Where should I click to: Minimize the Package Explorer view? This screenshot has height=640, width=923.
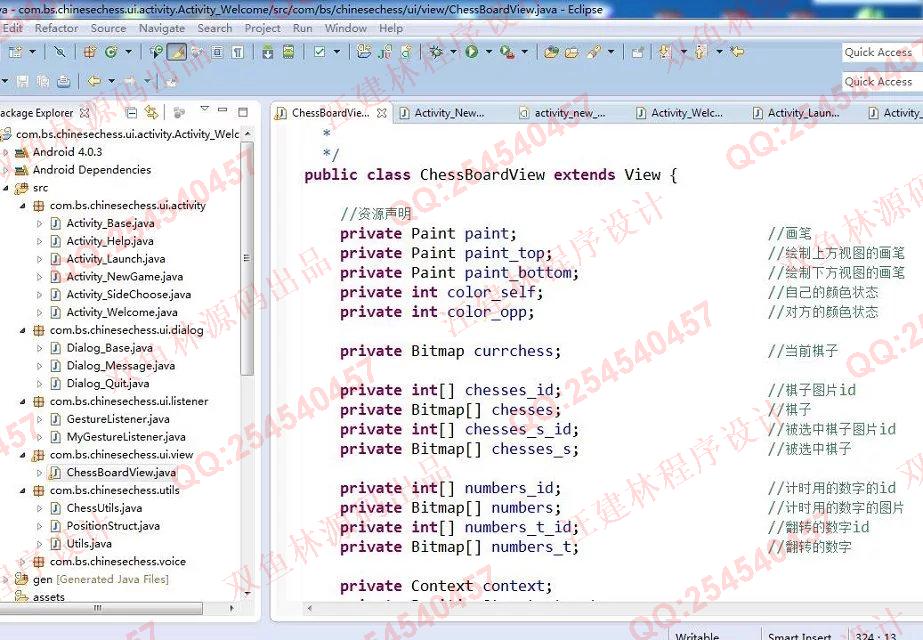click(x=223, y=110)
